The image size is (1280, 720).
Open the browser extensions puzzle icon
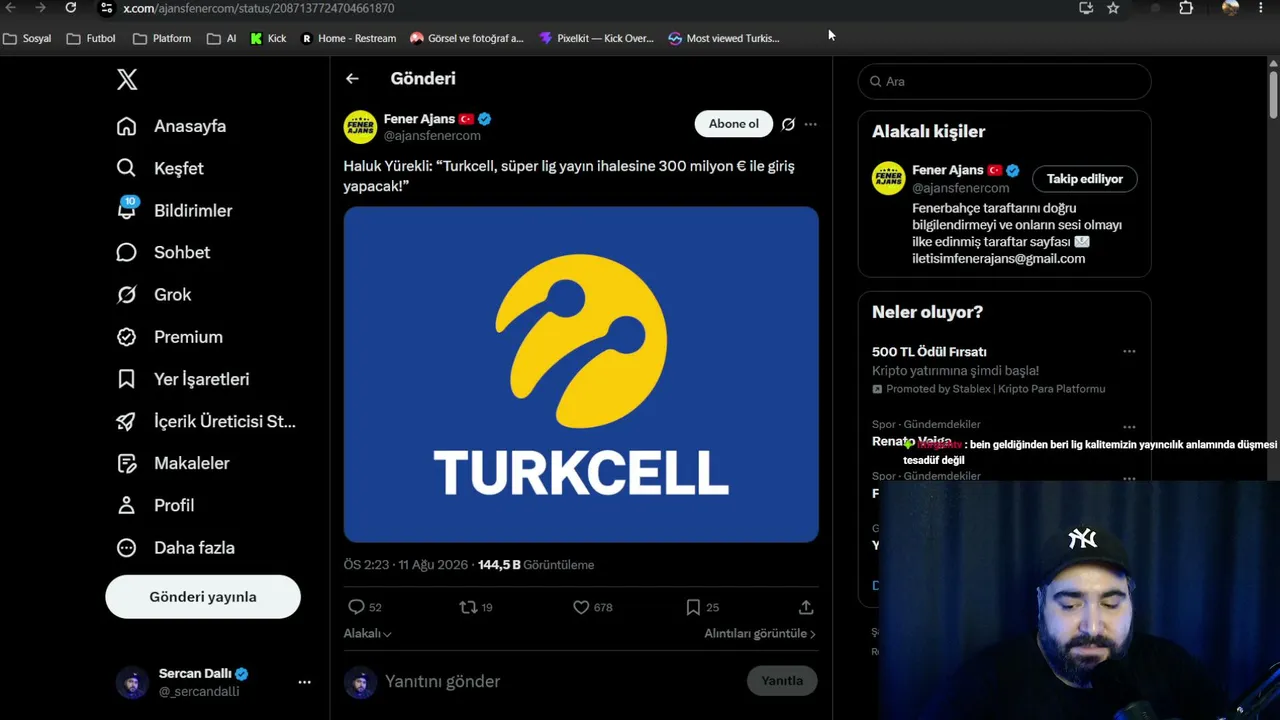[1186, 8]
